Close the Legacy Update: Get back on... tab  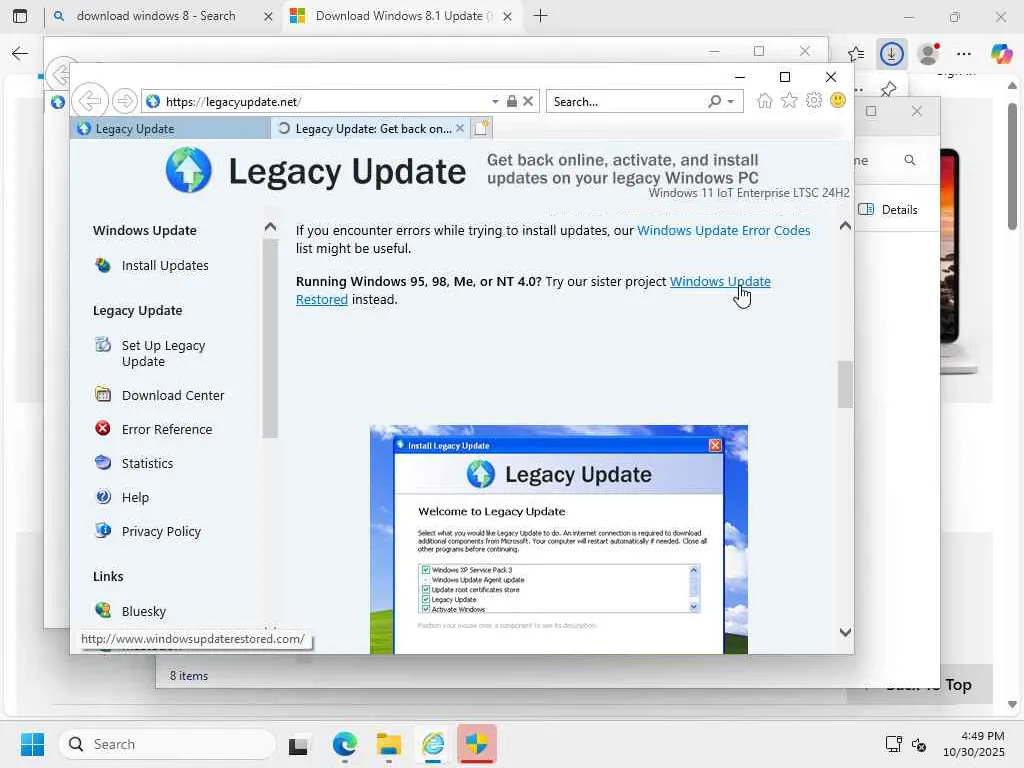[460, 129]
